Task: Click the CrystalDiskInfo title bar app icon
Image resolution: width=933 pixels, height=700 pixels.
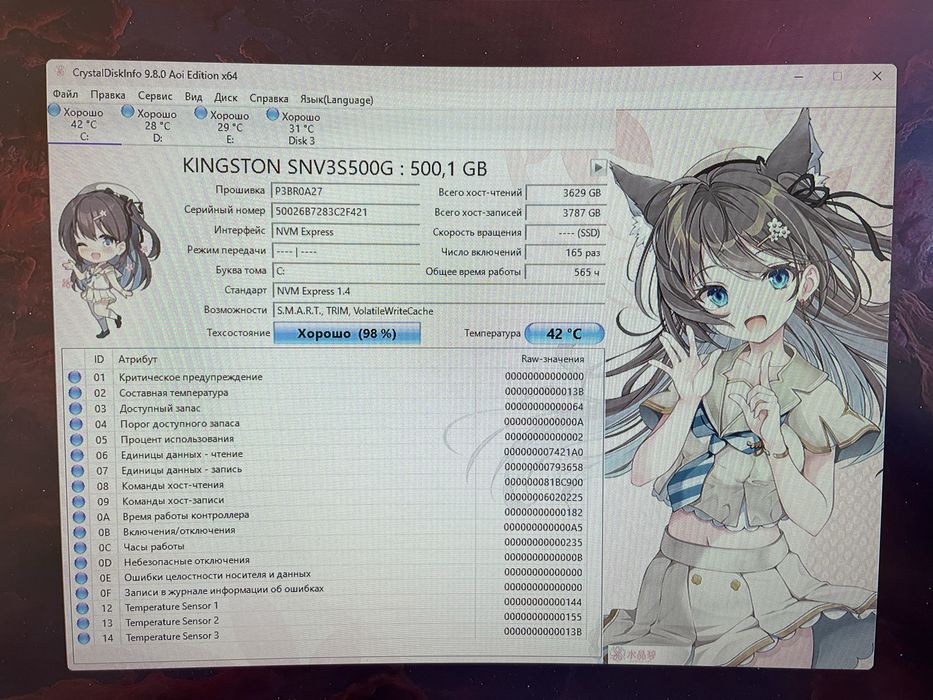Action: [61, 72]
